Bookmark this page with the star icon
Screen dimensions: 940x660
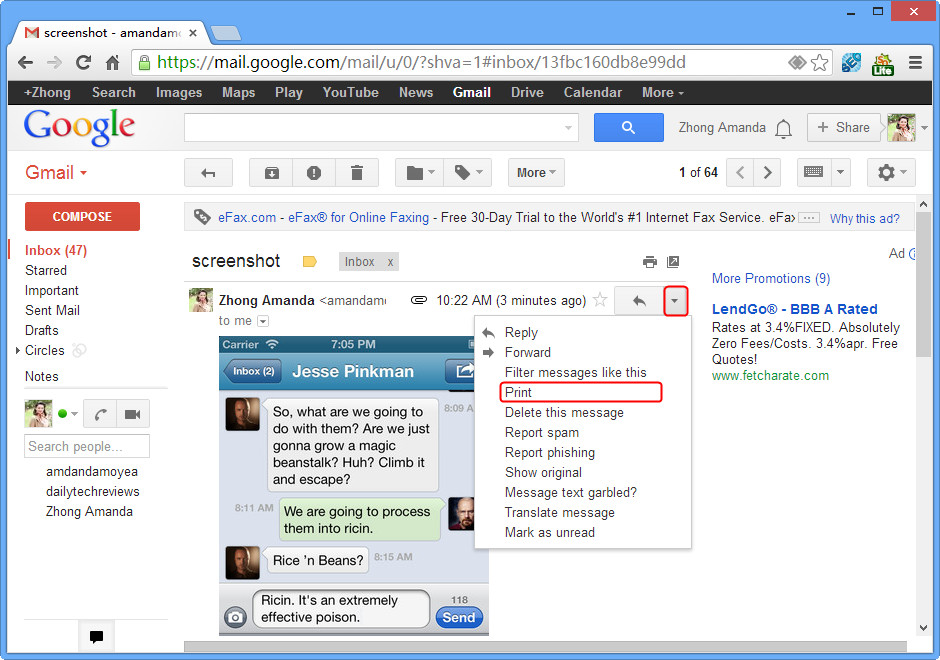[820, 62]
